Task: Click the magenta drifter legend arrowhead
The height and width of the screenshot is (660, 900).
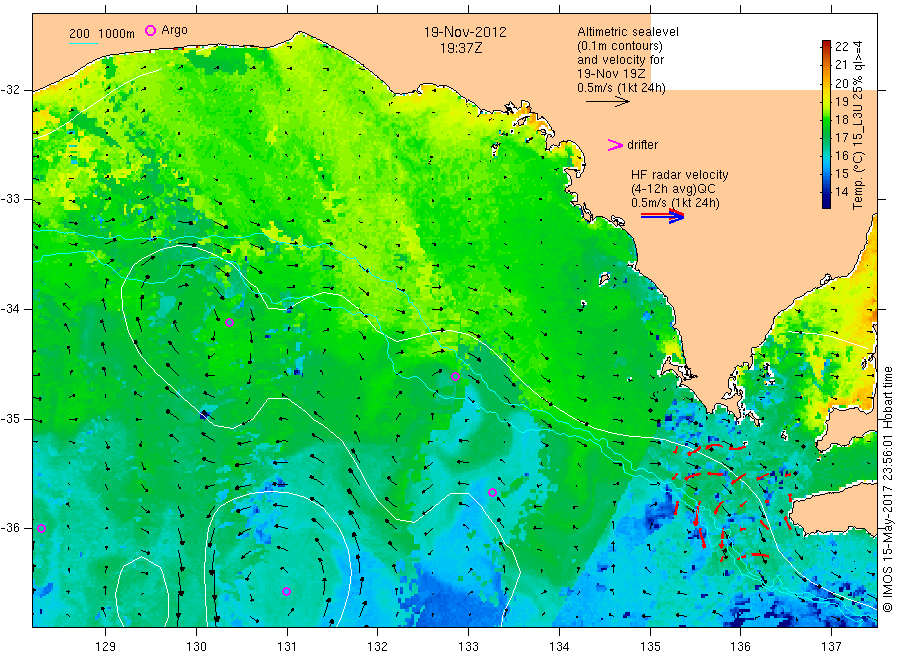Action: pos(615,145)
